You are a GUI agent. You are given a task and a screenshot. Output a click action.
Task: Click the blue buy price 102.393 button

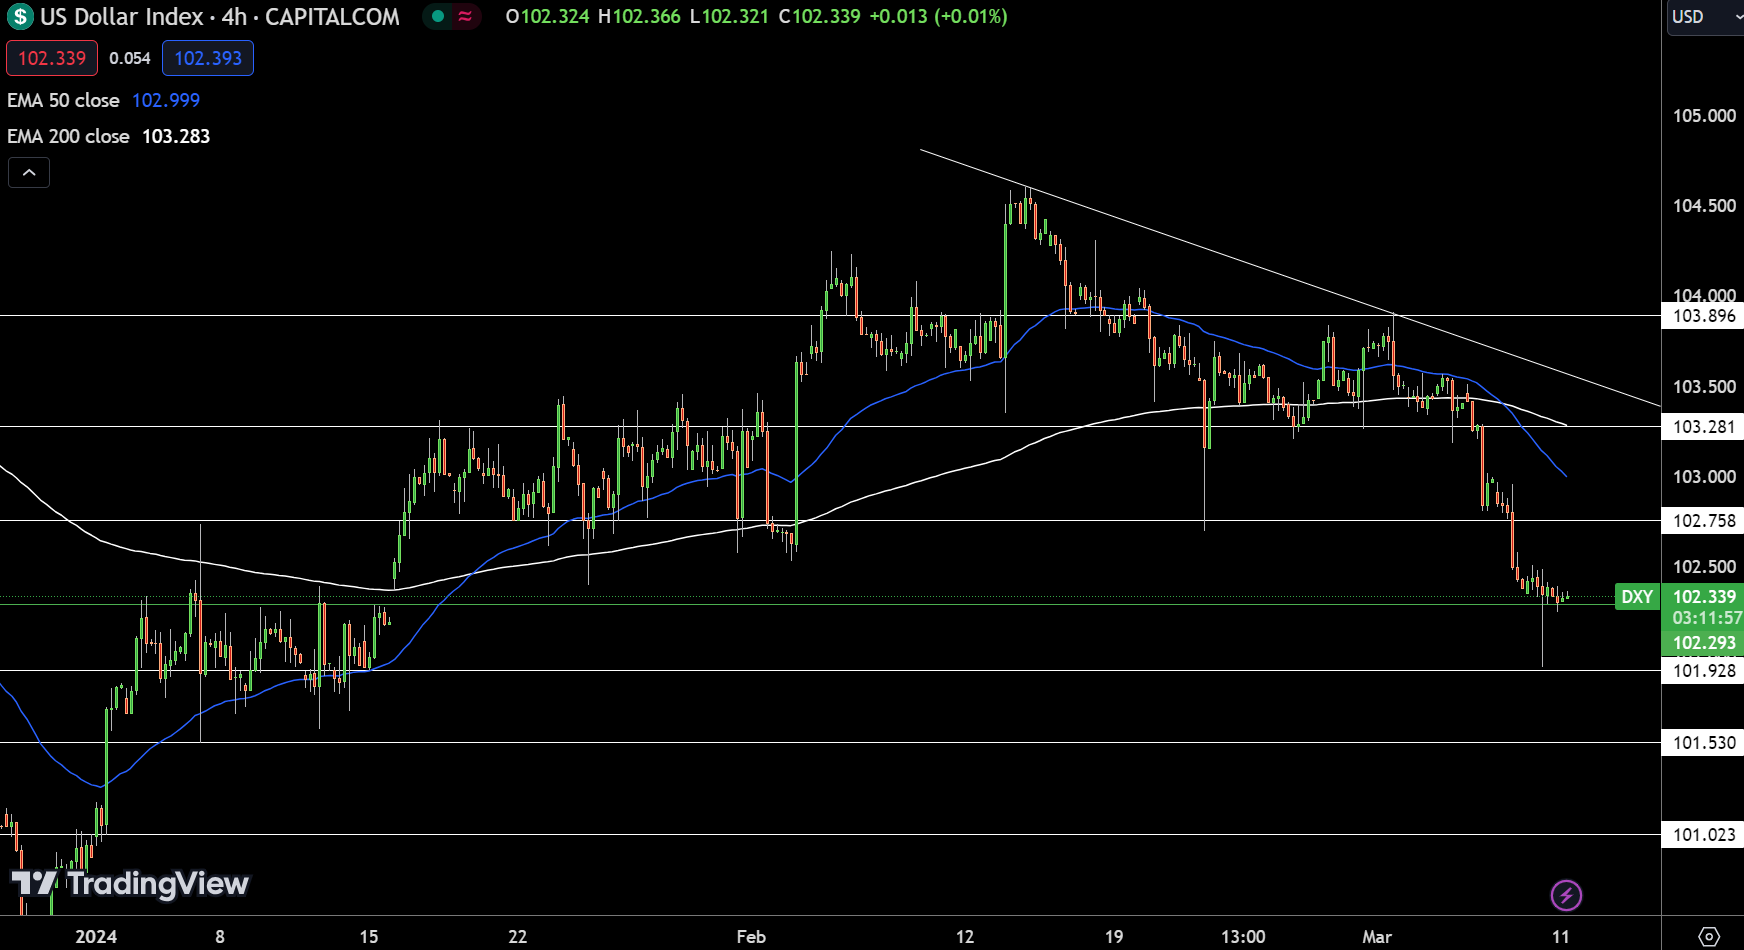point(208,58)
